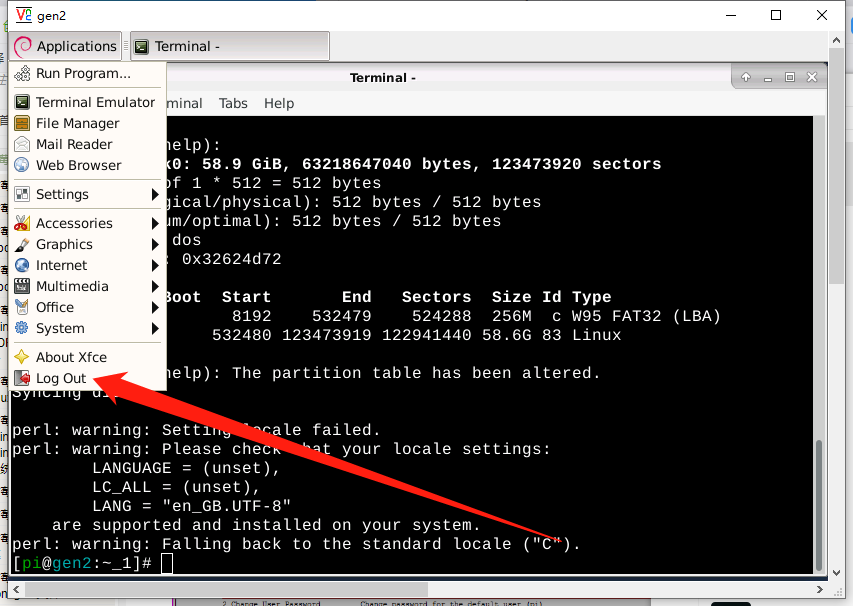
Task: Click the Terminal Emulator icon
Action: click(22, 102)
